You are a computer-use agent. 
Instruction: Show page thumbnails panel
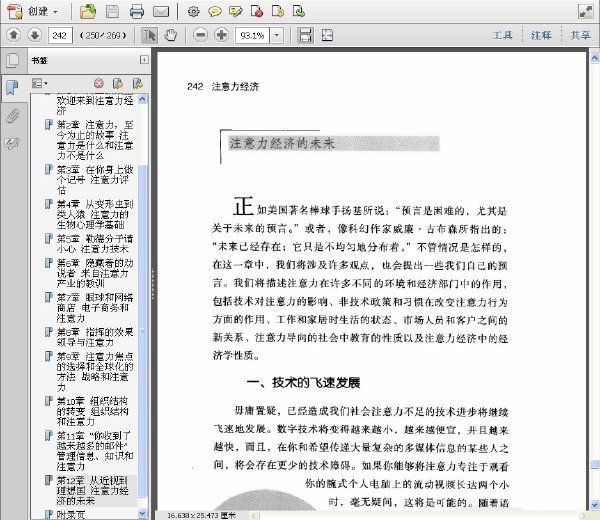tap(13, 60)
